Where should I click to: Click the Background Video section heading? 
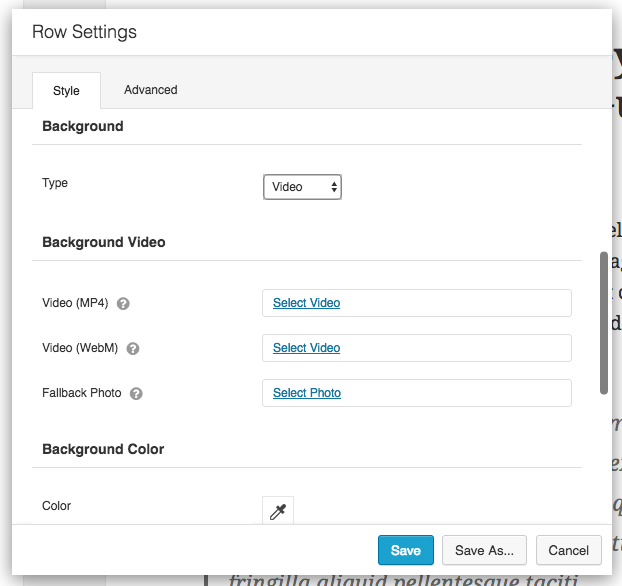(x=104, y=242)
